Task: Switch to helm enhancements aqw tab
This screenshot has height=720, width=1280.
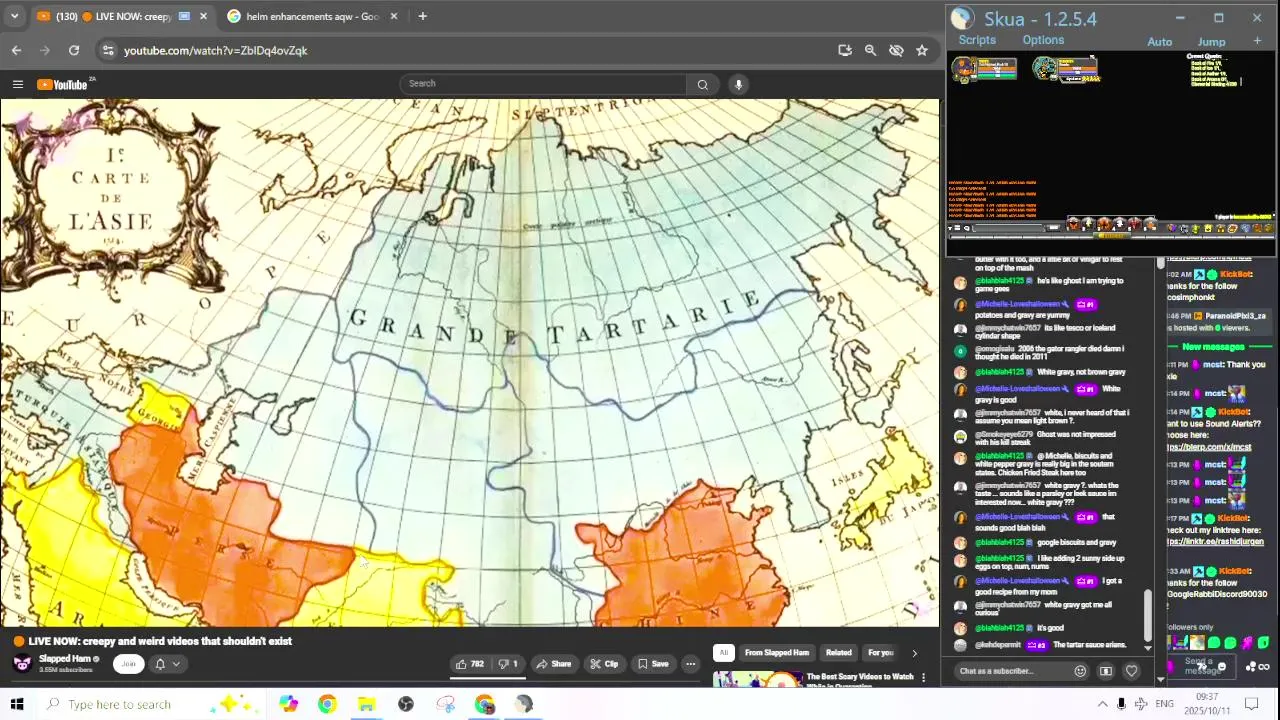Action: click(x=311, y=16)
